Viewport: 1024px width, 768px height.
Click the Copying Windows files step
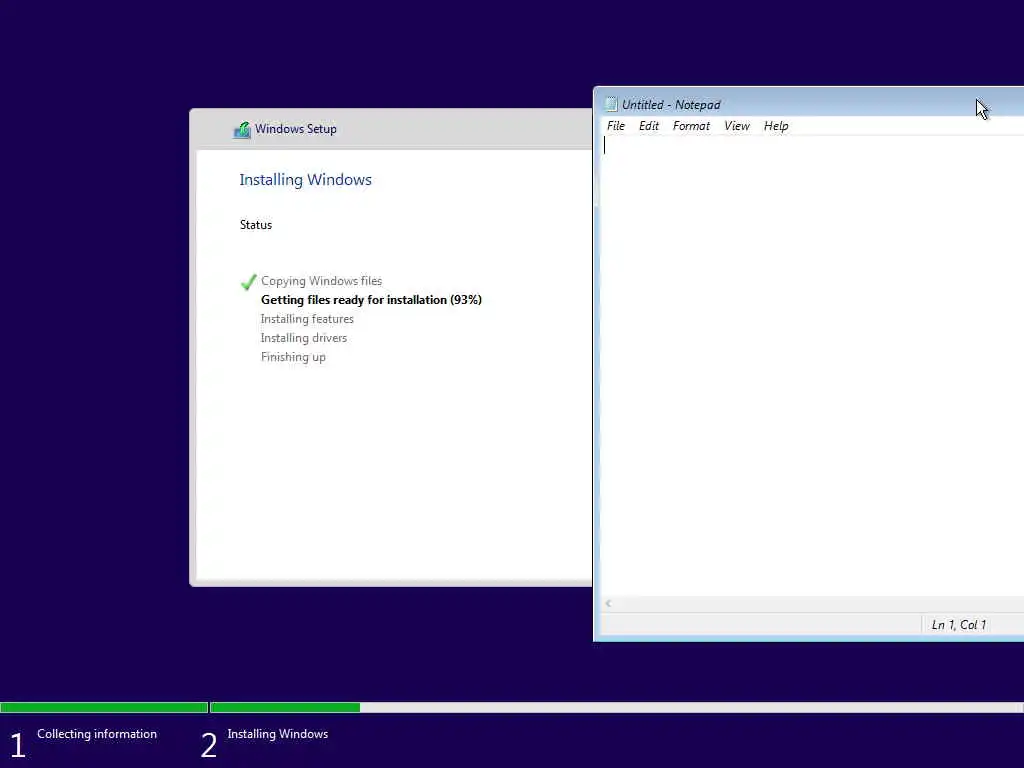(x=321, y=281)
